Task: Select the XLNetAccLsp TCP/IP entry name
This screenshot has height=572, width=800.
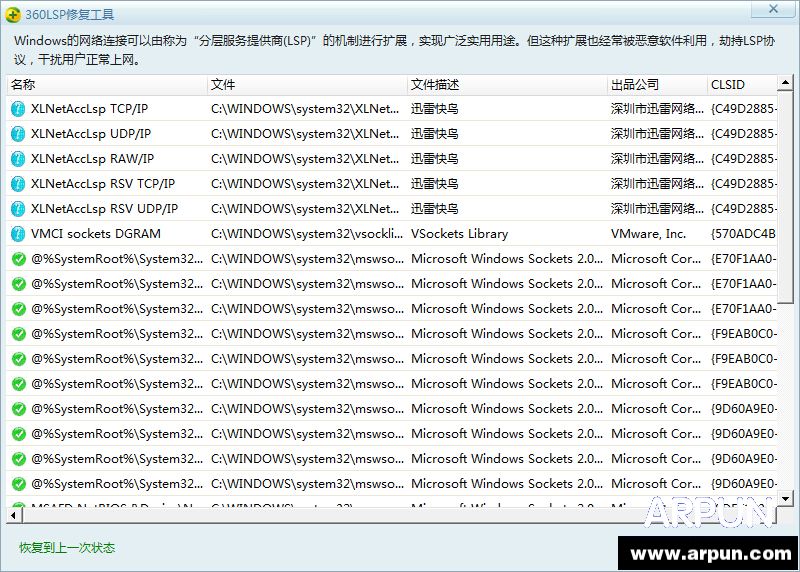Action: tap(89, 109)
